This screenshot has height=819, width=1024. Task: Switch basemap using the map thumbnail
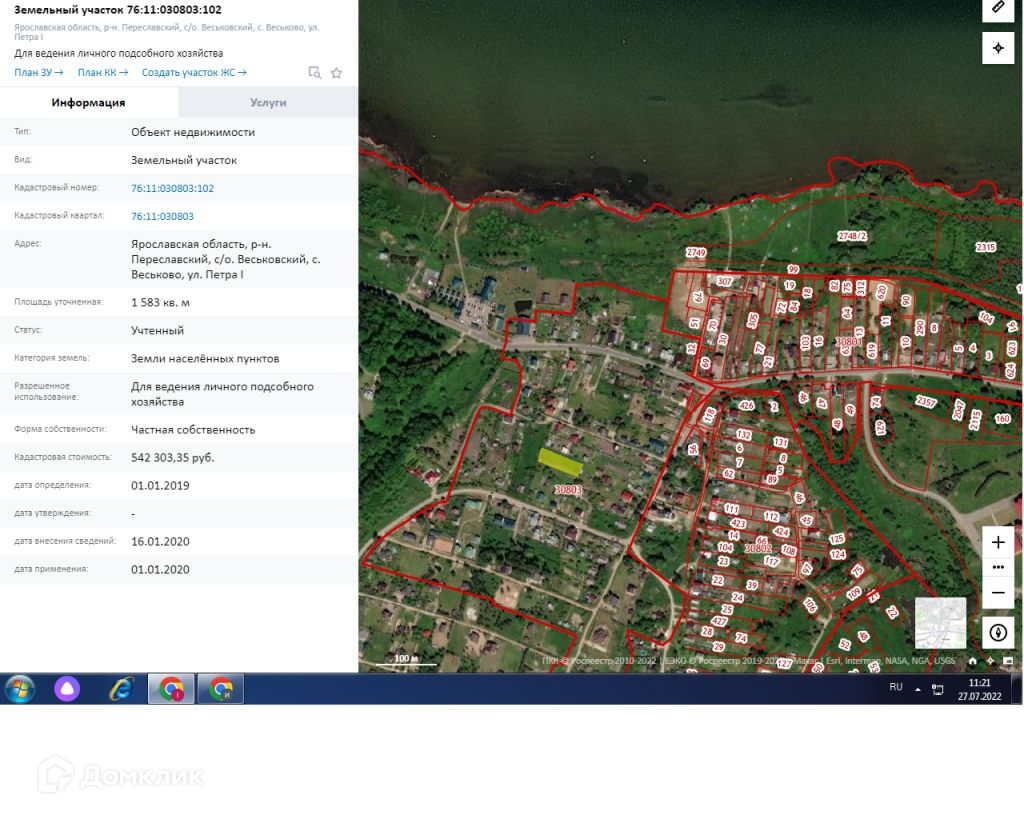940,623
